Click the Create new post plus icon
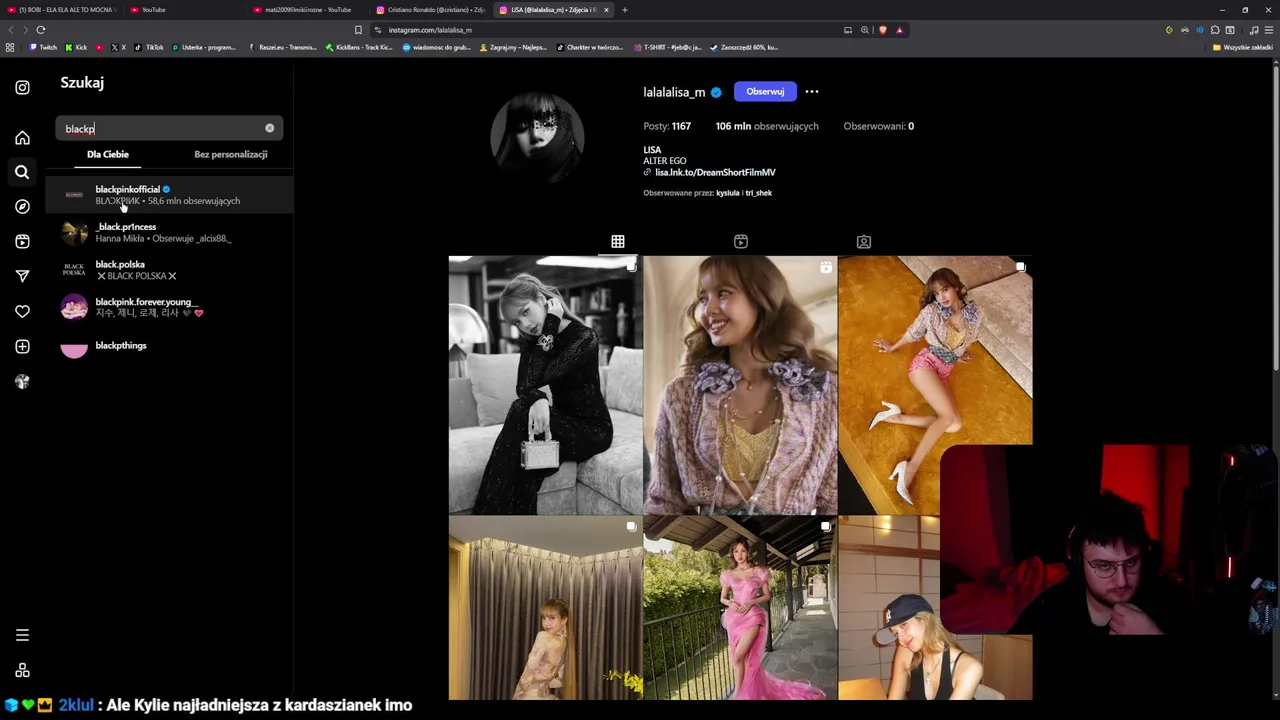 click(22, 346)
